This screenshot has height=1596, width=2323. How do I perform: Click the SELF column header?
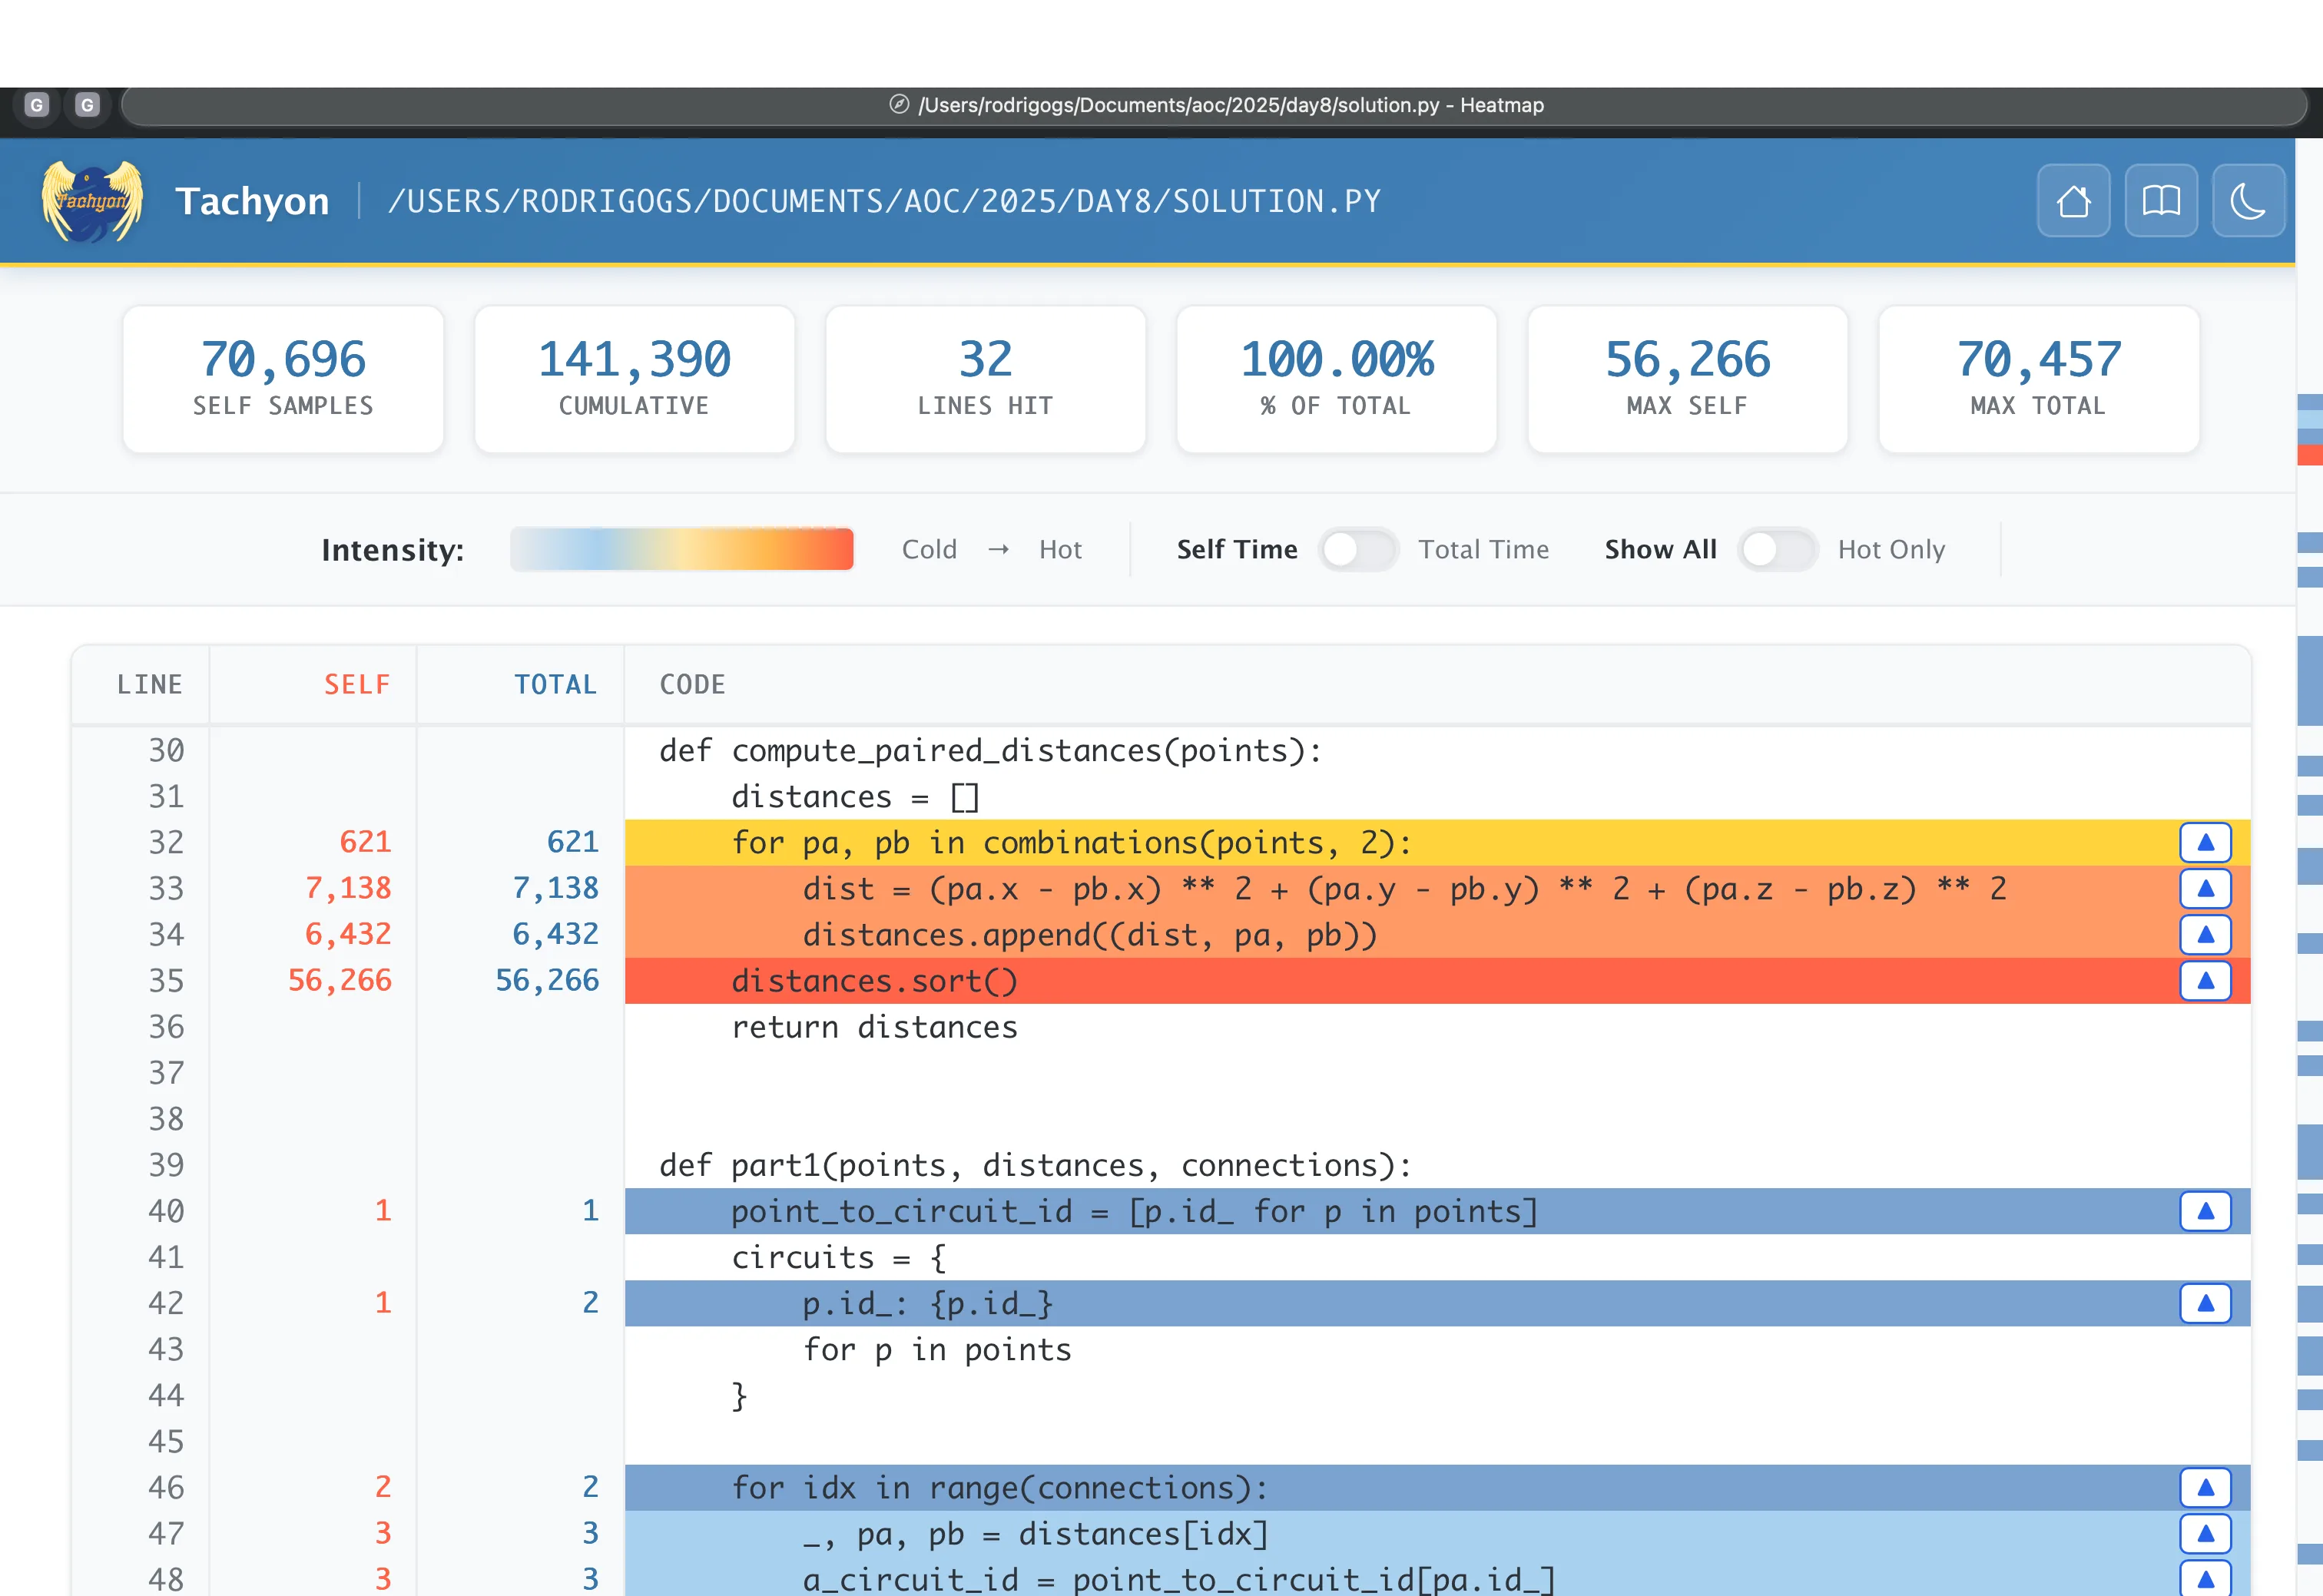point(357,685)
